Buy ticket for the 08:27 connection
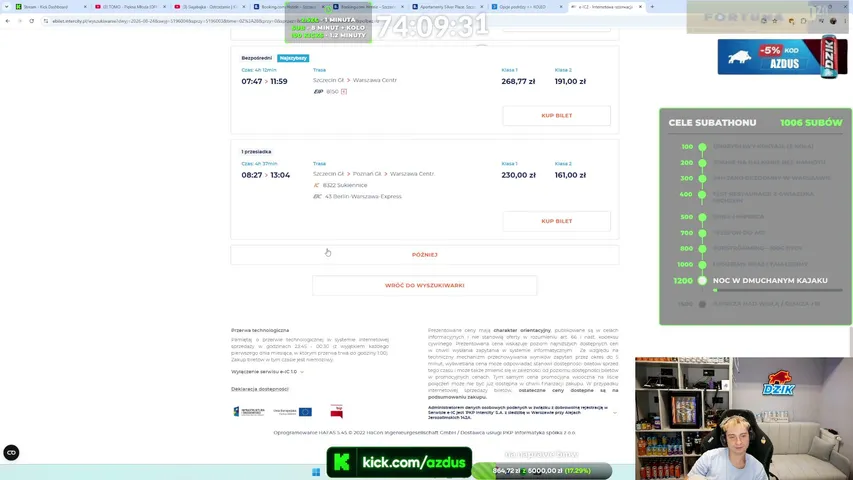The image size is (853, 480). click(557, 221)
